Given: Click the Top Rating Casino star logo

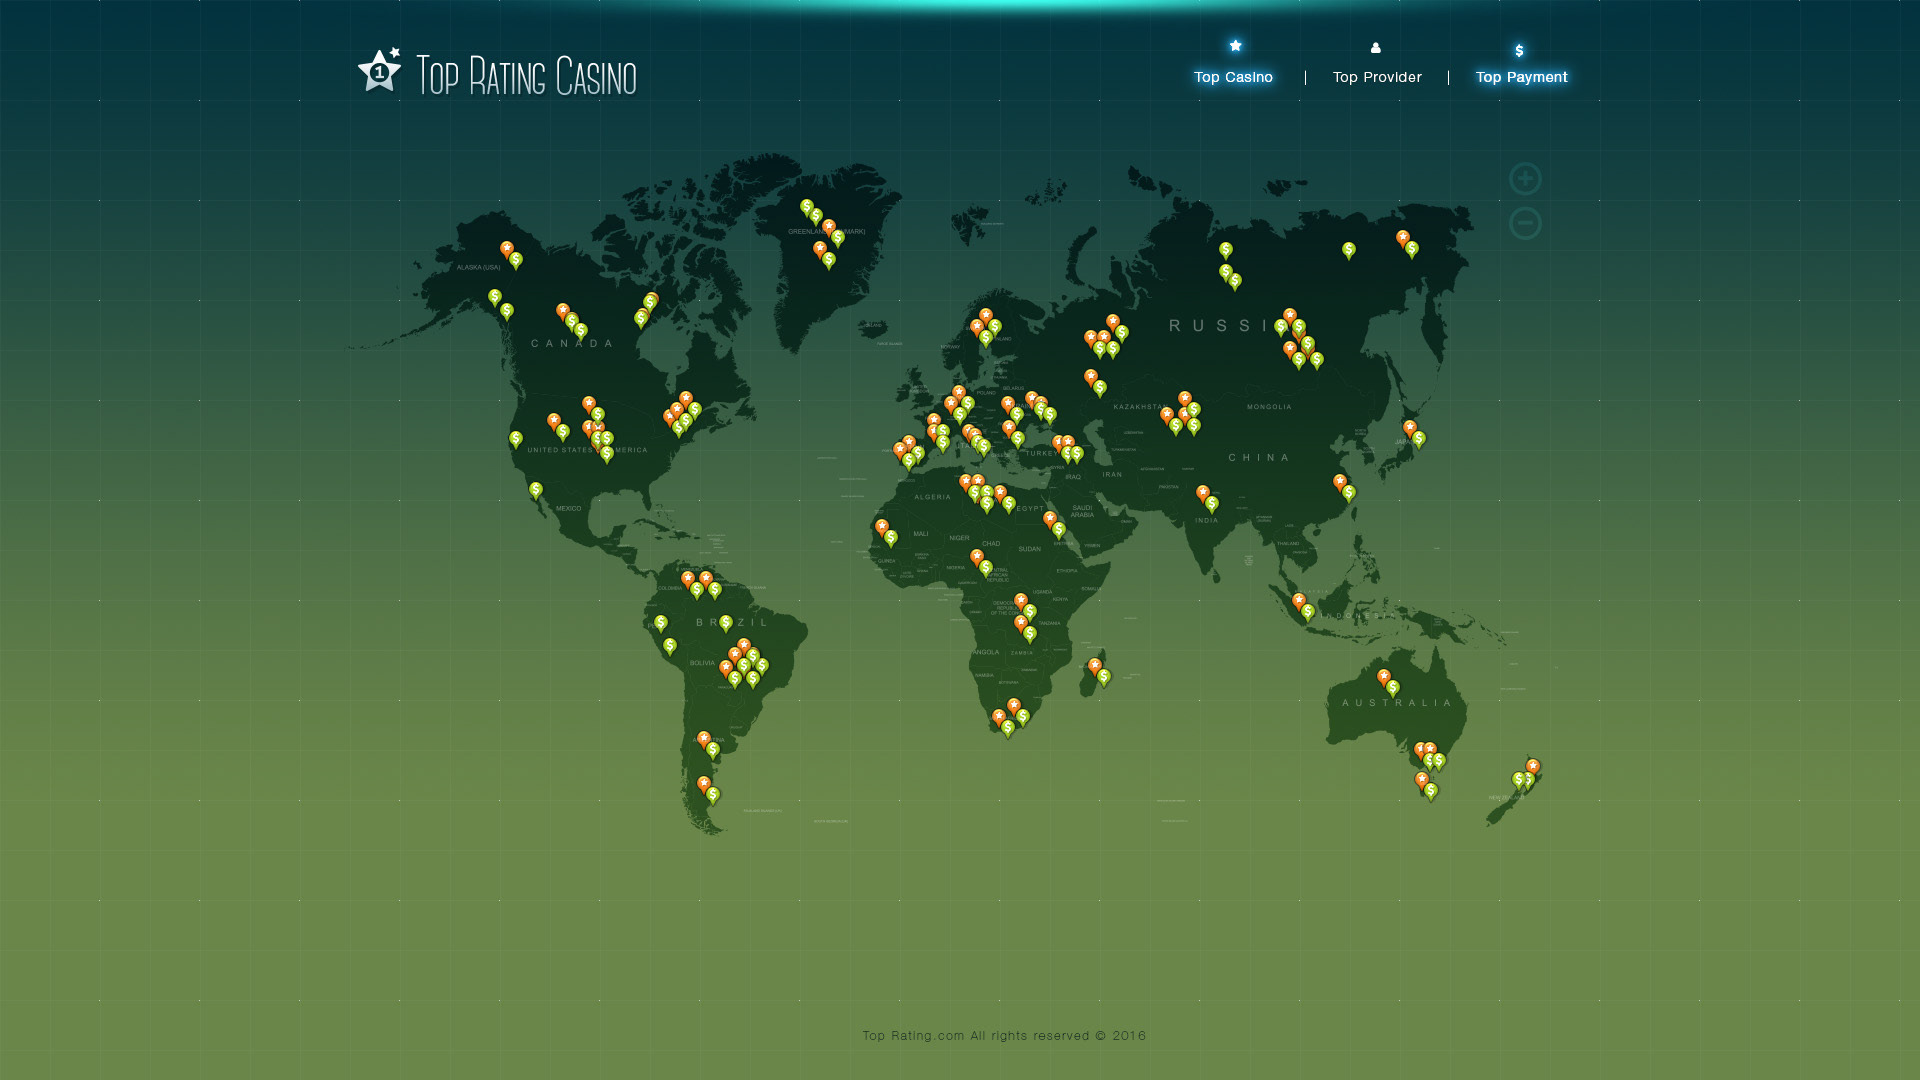Looking at the screenshot, I should point(380,71).
